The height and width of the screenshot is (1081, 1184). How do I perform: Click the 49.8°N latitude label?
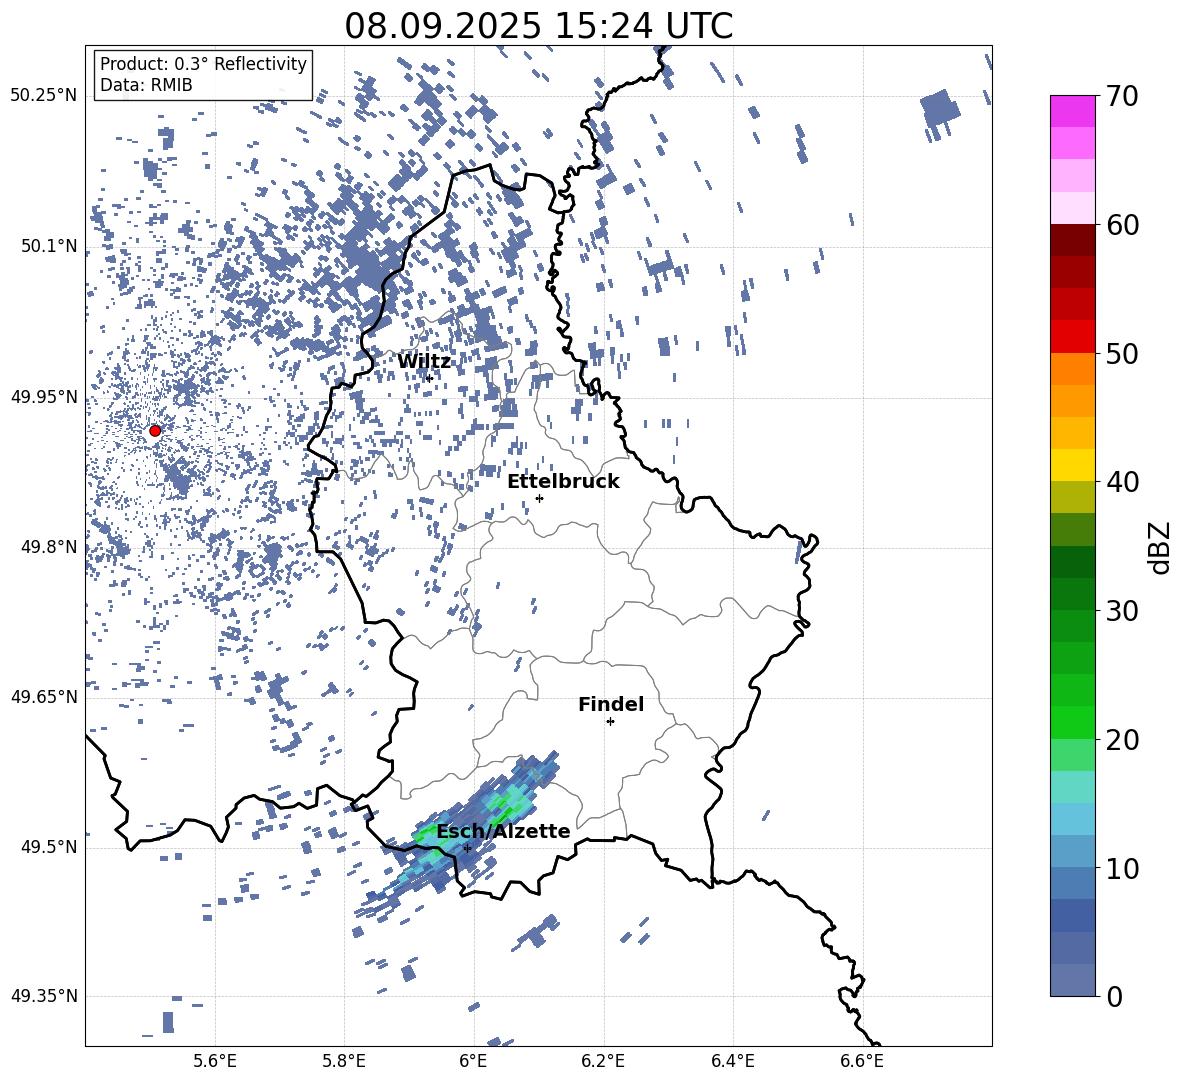[x=49, y=547]
